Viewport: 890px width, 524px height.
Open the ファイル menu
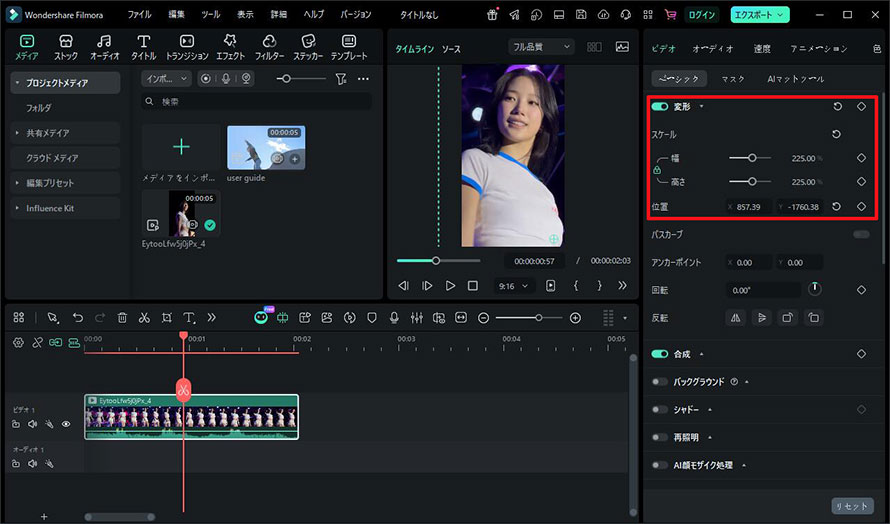(x=139, y=15)
